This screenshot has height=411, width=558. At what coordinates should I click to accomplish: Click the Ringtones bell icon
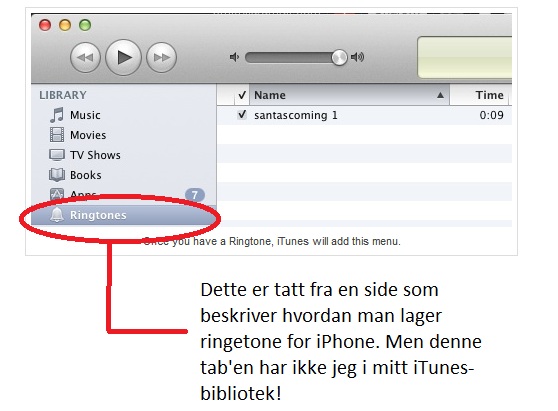[x=57, y=215]
